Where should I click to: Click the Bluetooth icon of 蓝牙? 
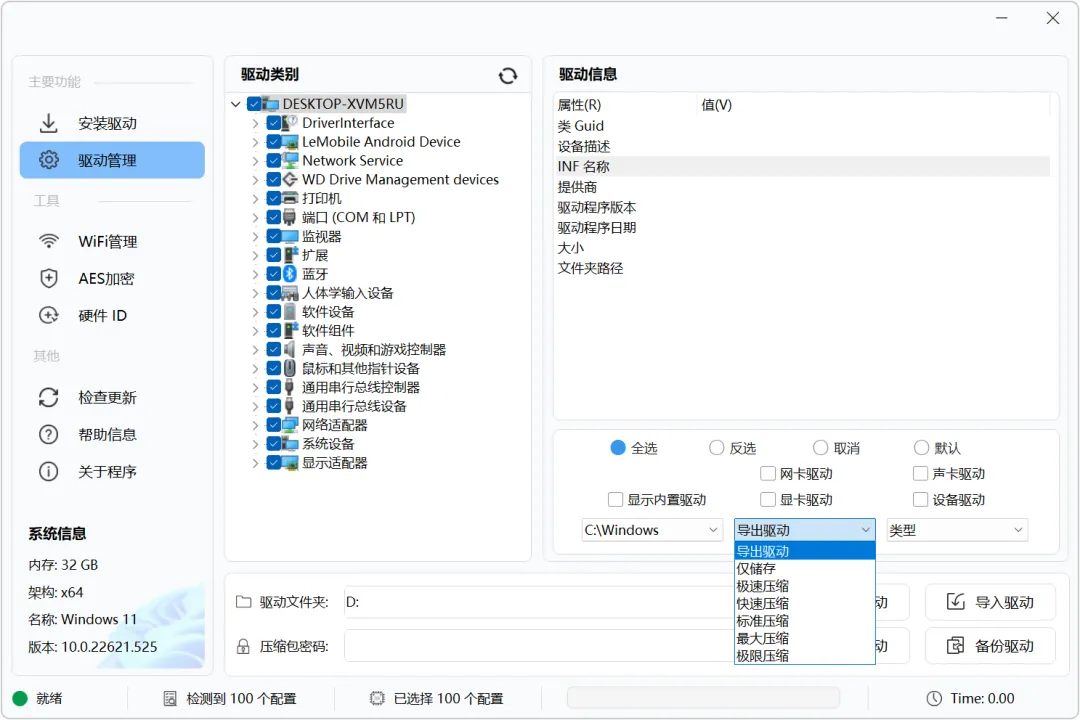(290, 274)
